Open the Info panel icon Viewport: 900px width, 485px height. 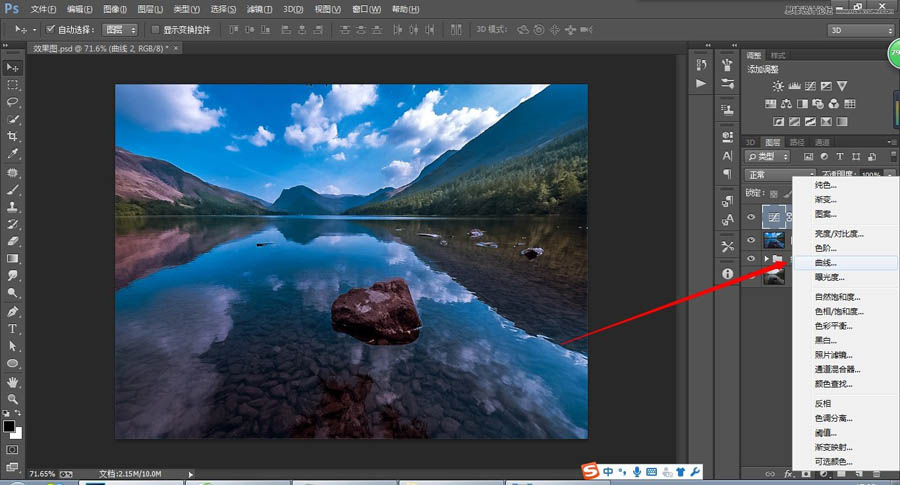pyautogui.click(x=727, y=274)
